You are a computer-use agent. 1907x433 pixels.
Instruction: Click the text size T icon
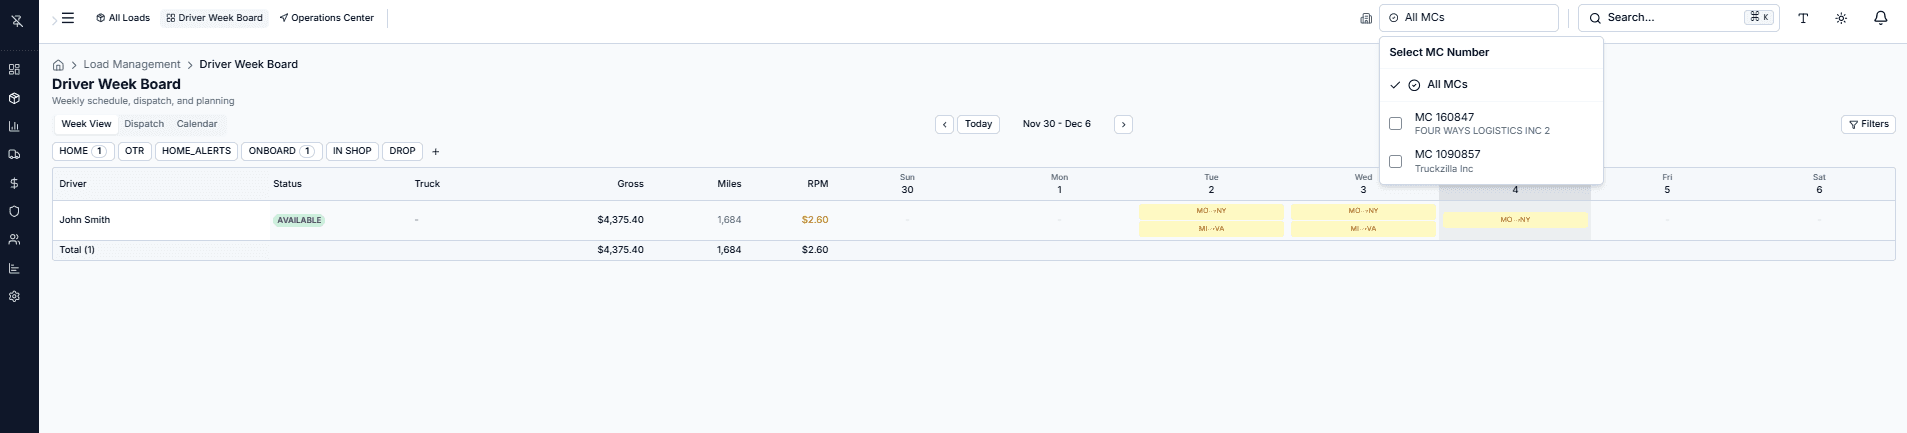1803,18
